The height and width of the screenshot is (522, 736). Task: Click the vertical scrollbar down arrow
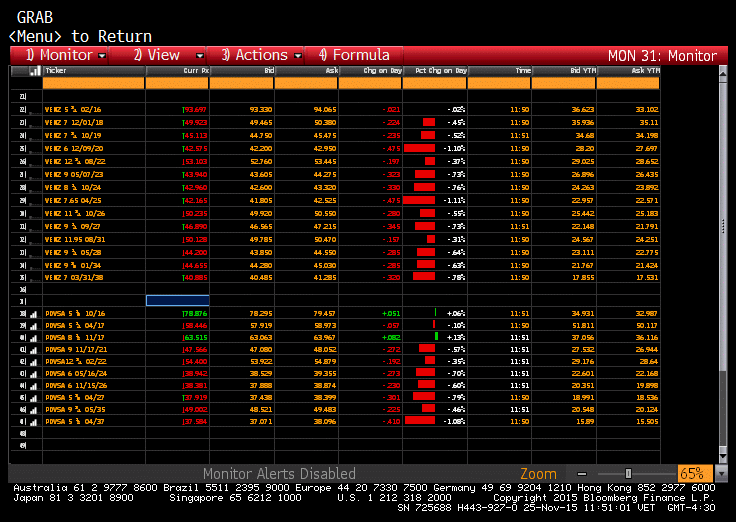click(x=723, y=456)
